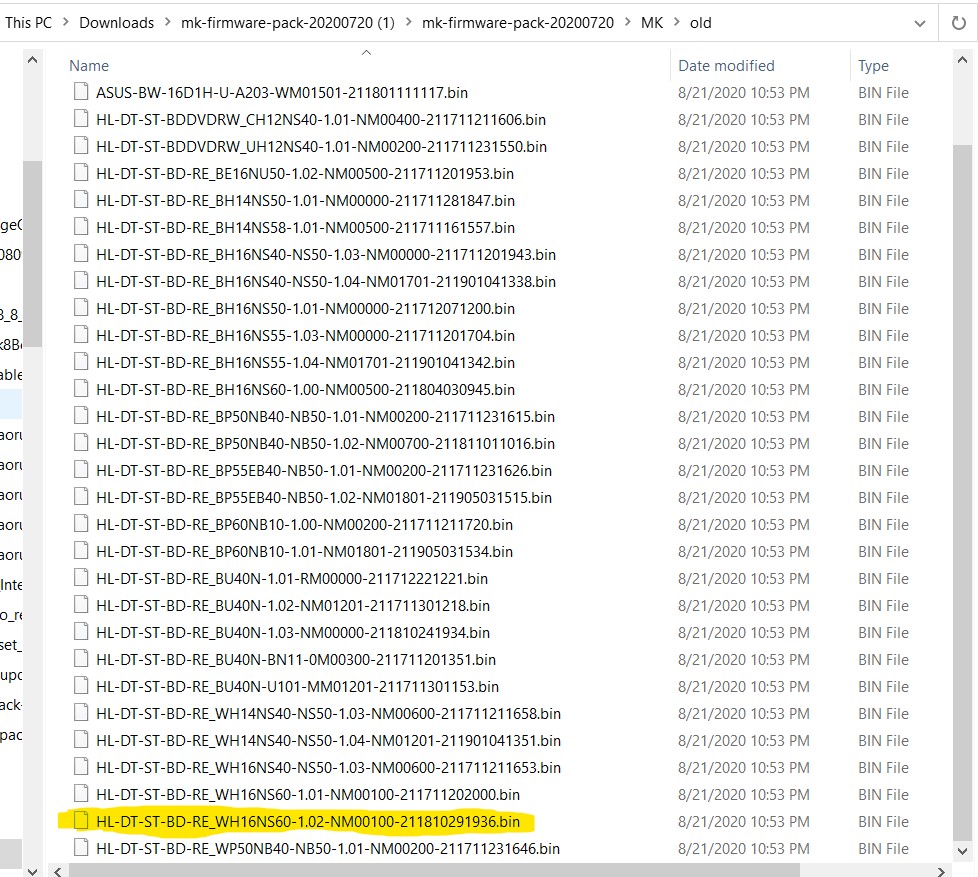
Task: Select BH16NS55-1.04-NM01701 file
Action: pos(306,362)
